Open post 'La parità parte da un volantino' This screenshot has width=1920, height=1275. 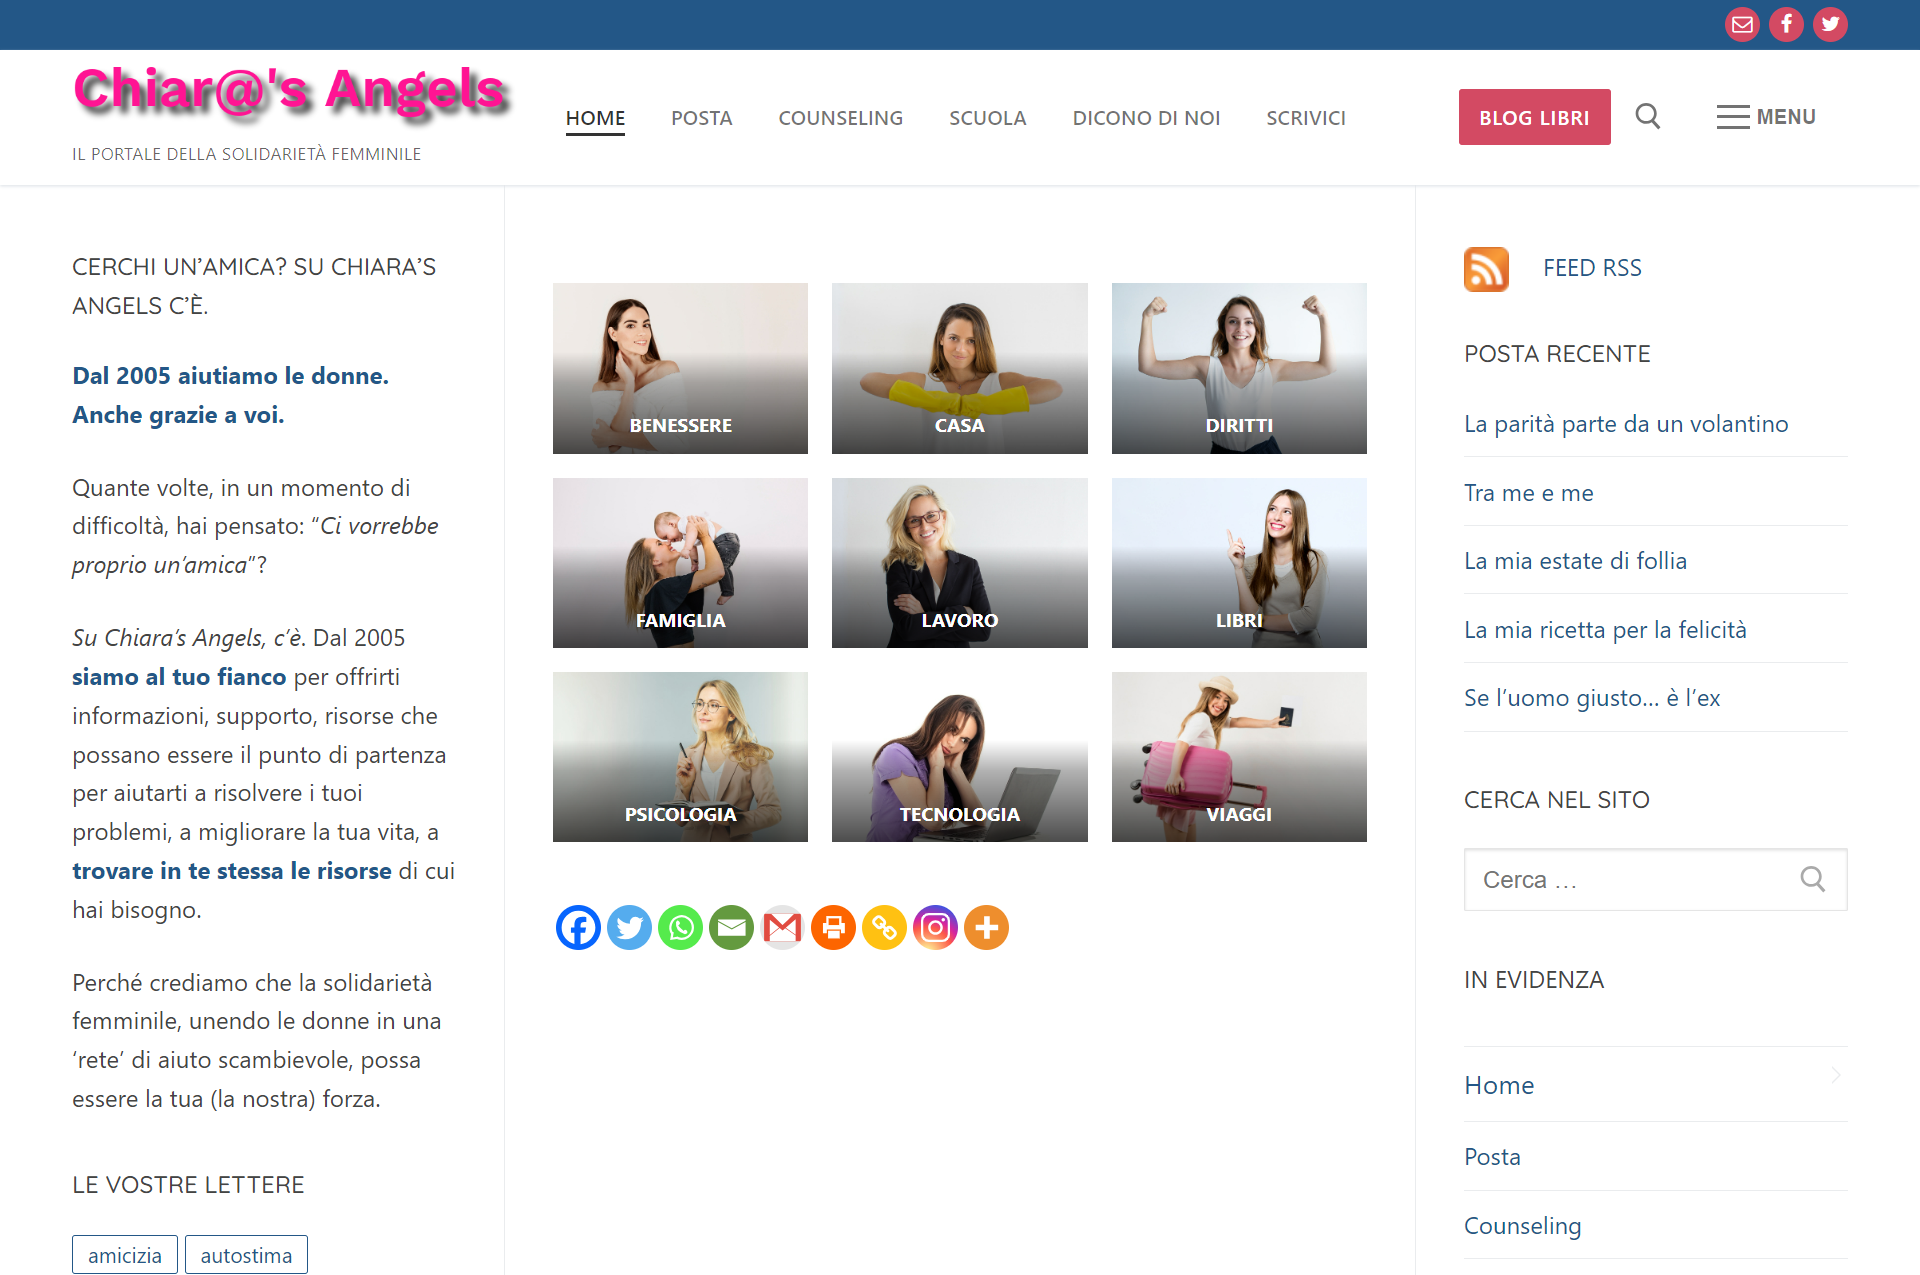[1626, 424]
